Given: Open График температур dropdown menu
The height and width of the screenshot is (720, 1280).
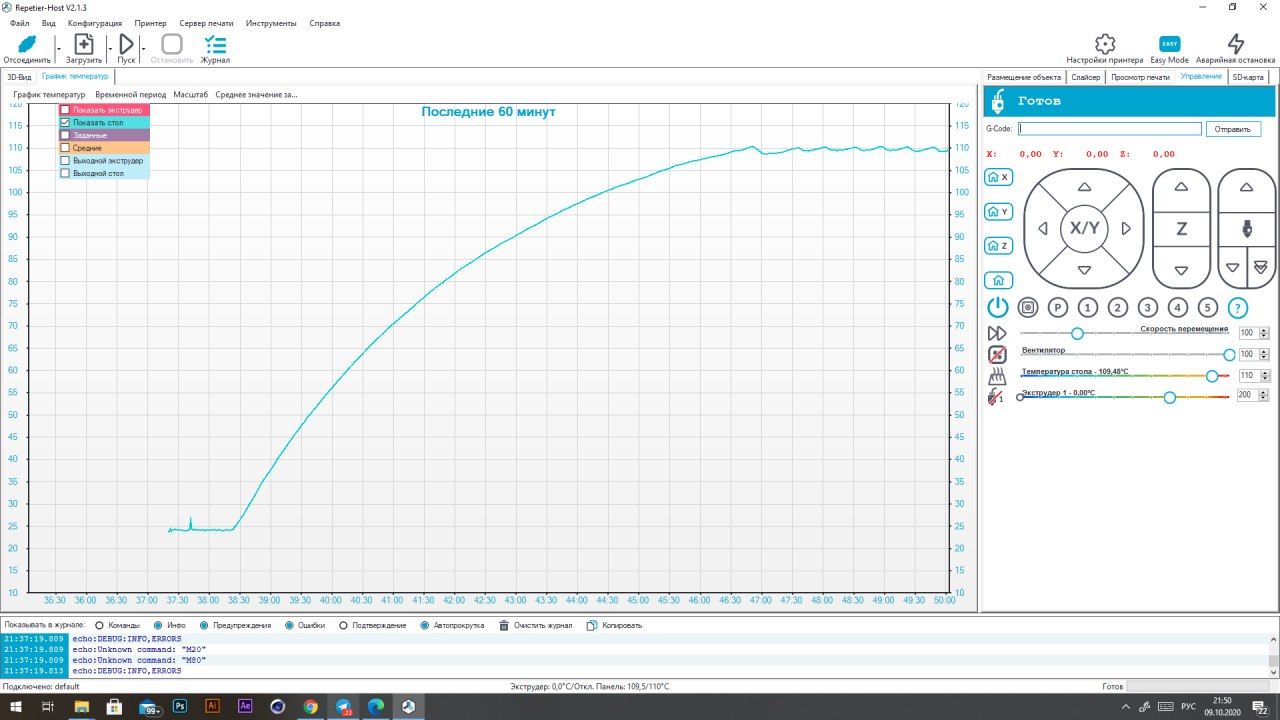Looking at the screenshot, I should point(50,95).
